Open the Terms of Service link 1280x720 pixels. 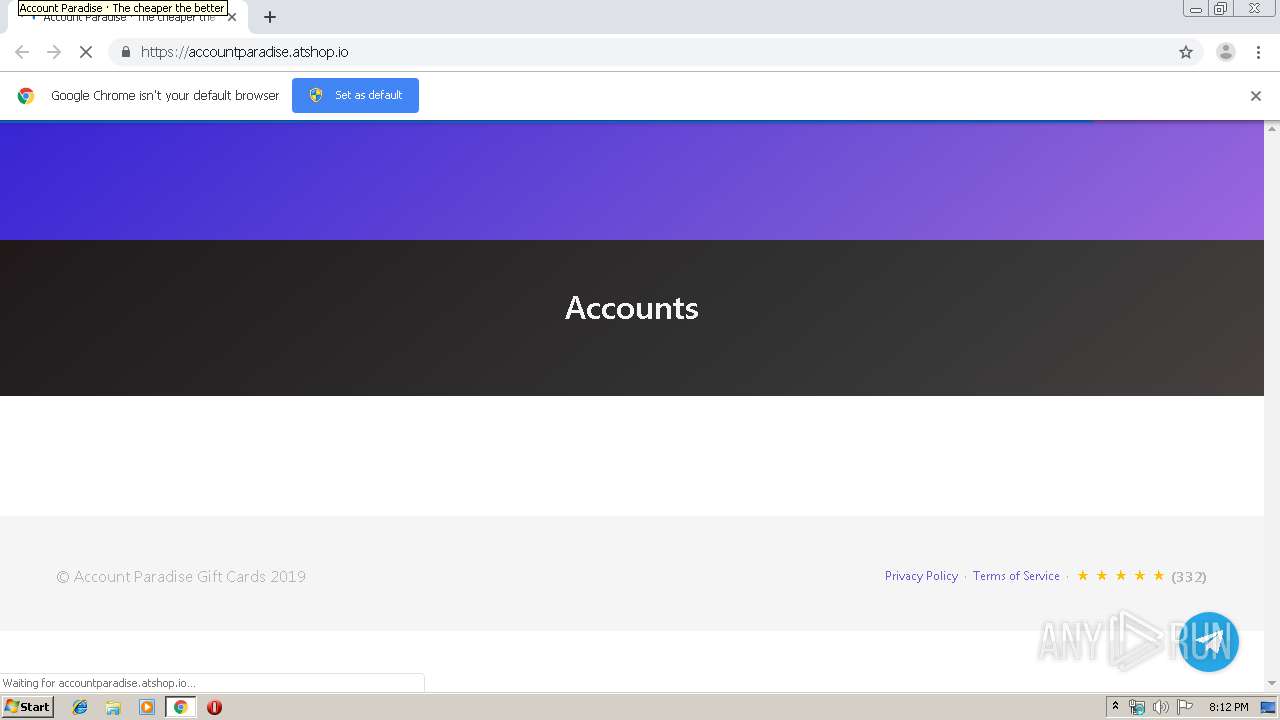[1016, 576]
